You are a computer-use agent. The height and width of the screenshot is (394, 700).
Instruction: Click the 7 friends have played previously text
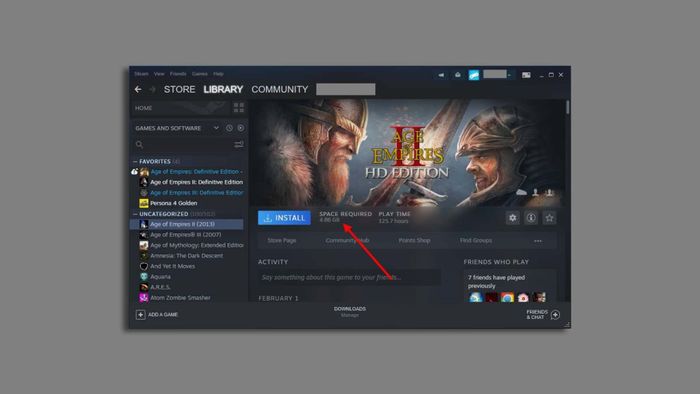point(496,282)
